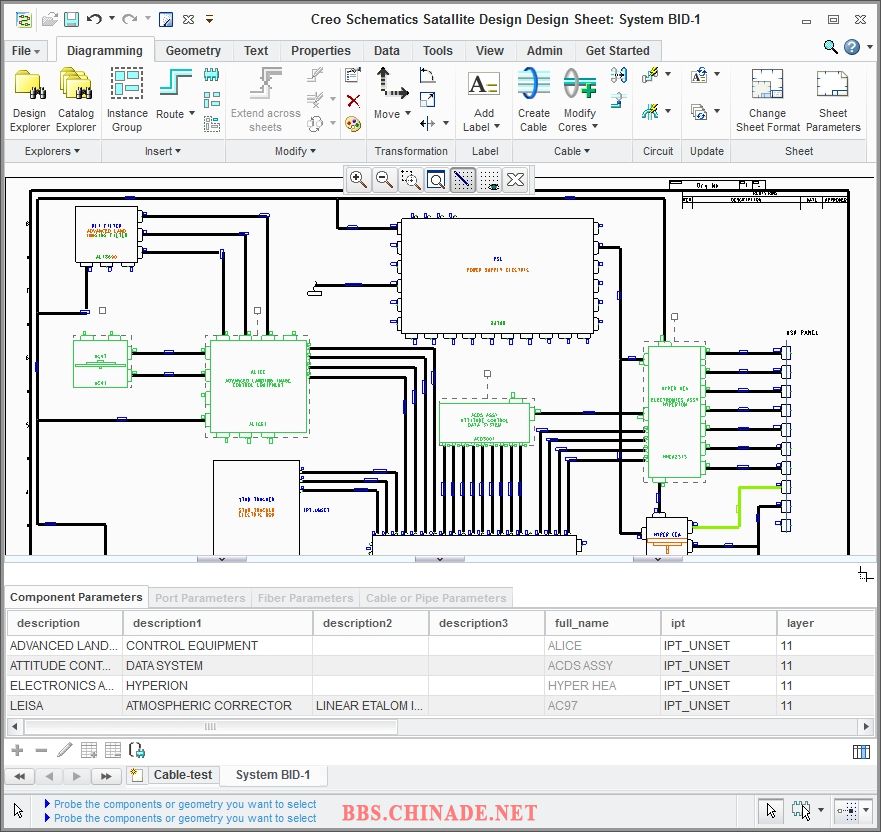This screenshot has width=881, height=832.
Task: Open Sheet Parameters
Action: tap(833, 100)
